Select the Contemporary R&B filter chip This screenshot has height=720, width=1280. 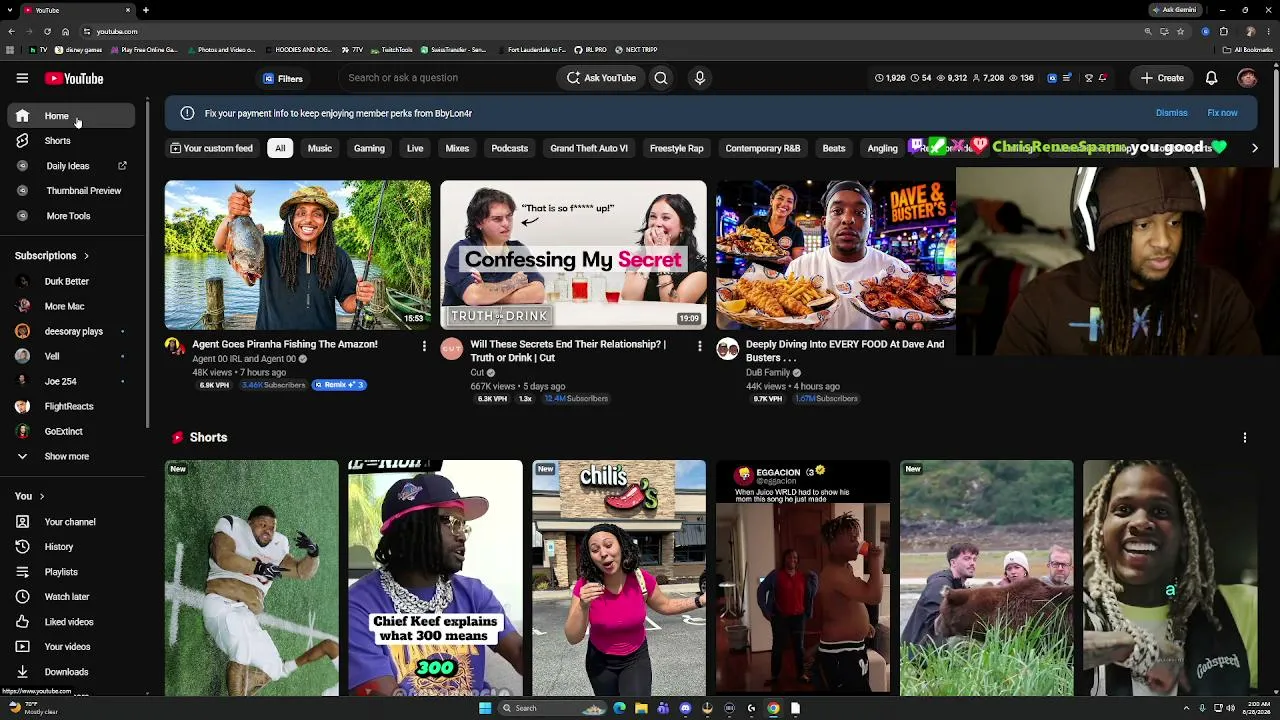click(x=763, y=148)
